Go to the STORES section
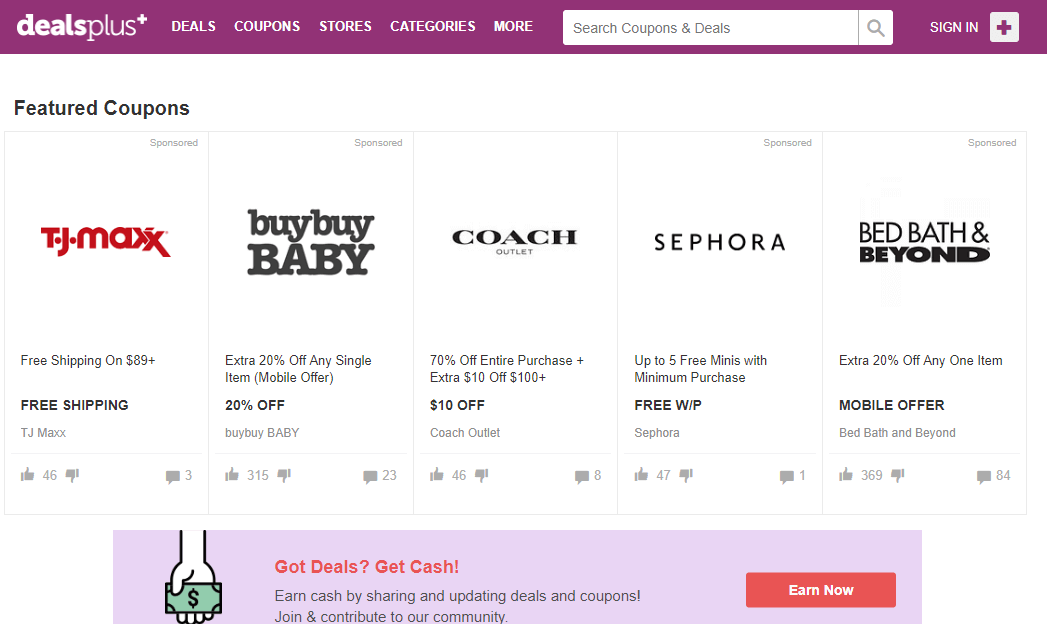This screenshot has height=624, width=1047. click(x=345, y=27)
